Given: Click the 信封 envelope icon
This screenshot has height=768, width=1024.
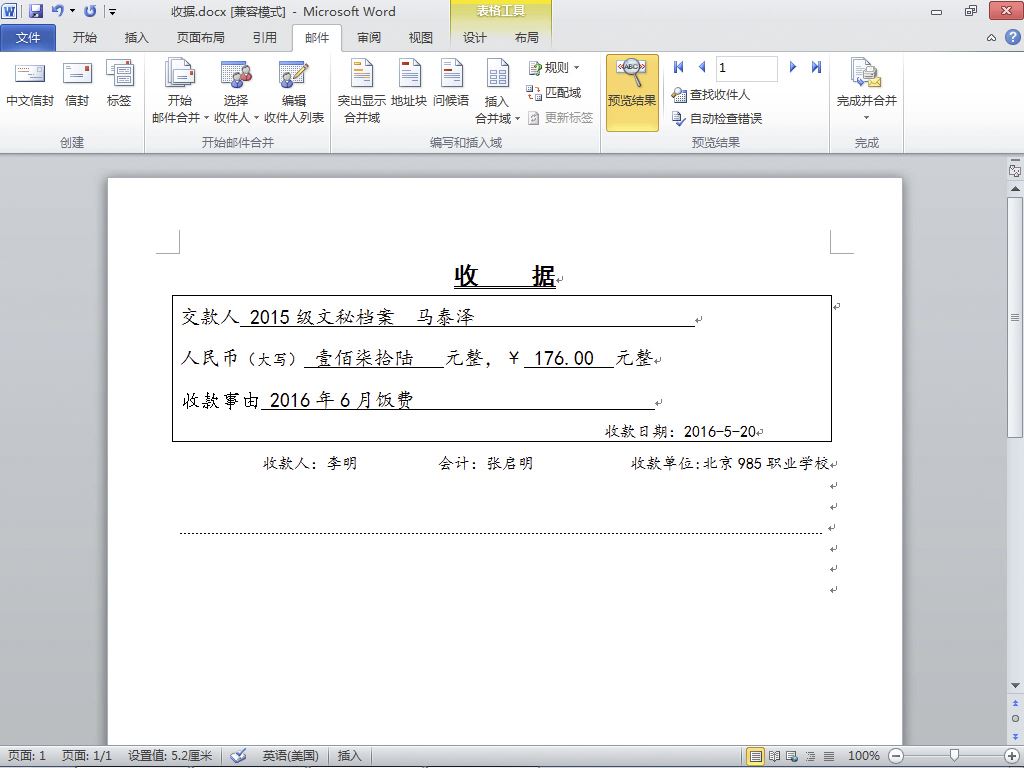Looking at the screenshot, I should click(x=77, y=82).
